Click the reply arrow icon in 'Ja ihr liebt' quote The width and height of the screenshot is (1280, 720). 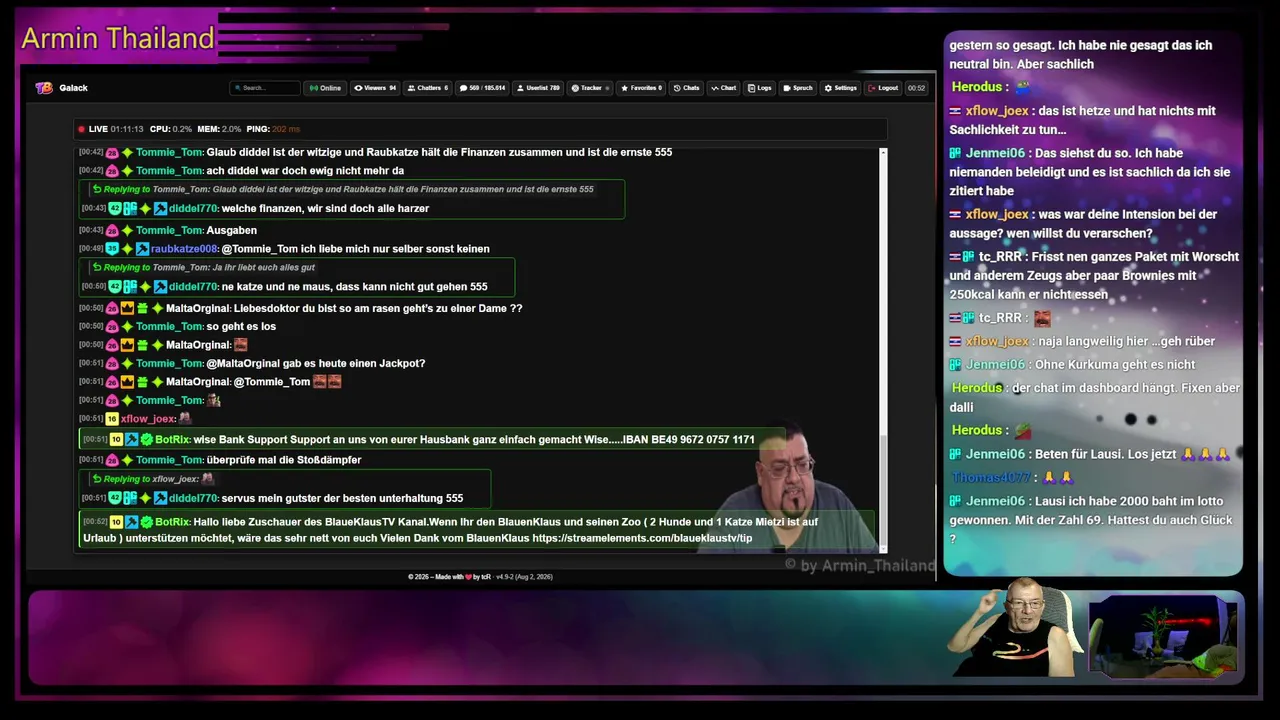point(97,267)
